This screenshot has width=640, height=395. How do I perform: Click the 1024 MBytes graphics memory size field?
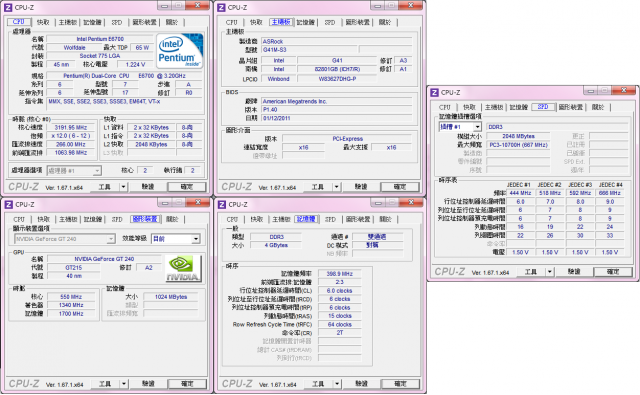pos(171,297)
